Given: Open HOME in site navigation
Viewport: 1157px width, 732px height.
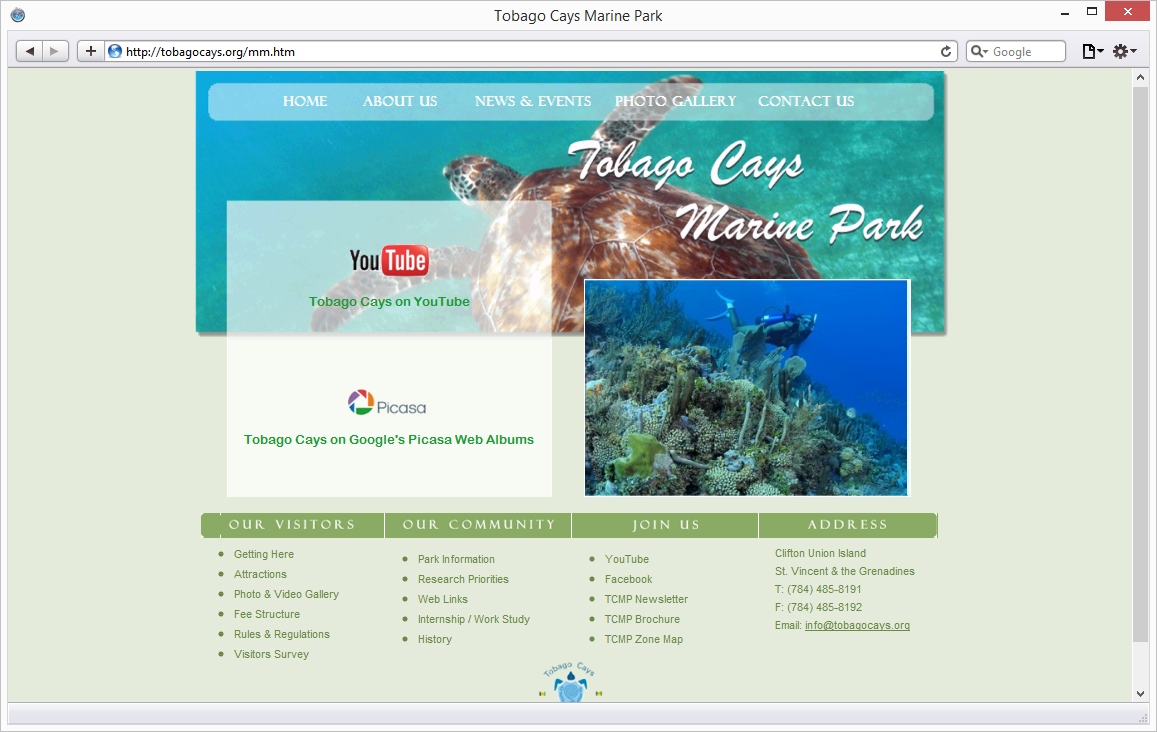Looking at the screenshot, I should [x=305, y=101].
